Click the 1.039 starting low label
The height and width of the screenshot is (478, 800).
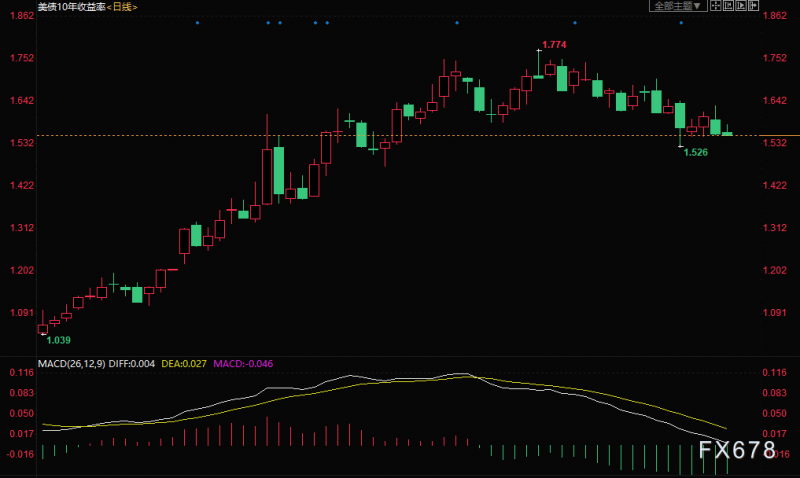pos(59,340)
